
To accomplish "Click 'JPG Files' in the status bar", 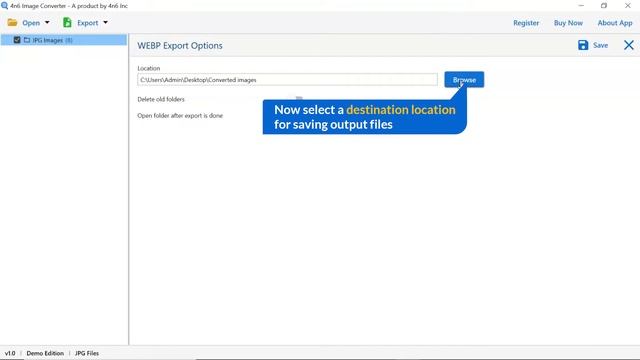I will click(87, 353).
